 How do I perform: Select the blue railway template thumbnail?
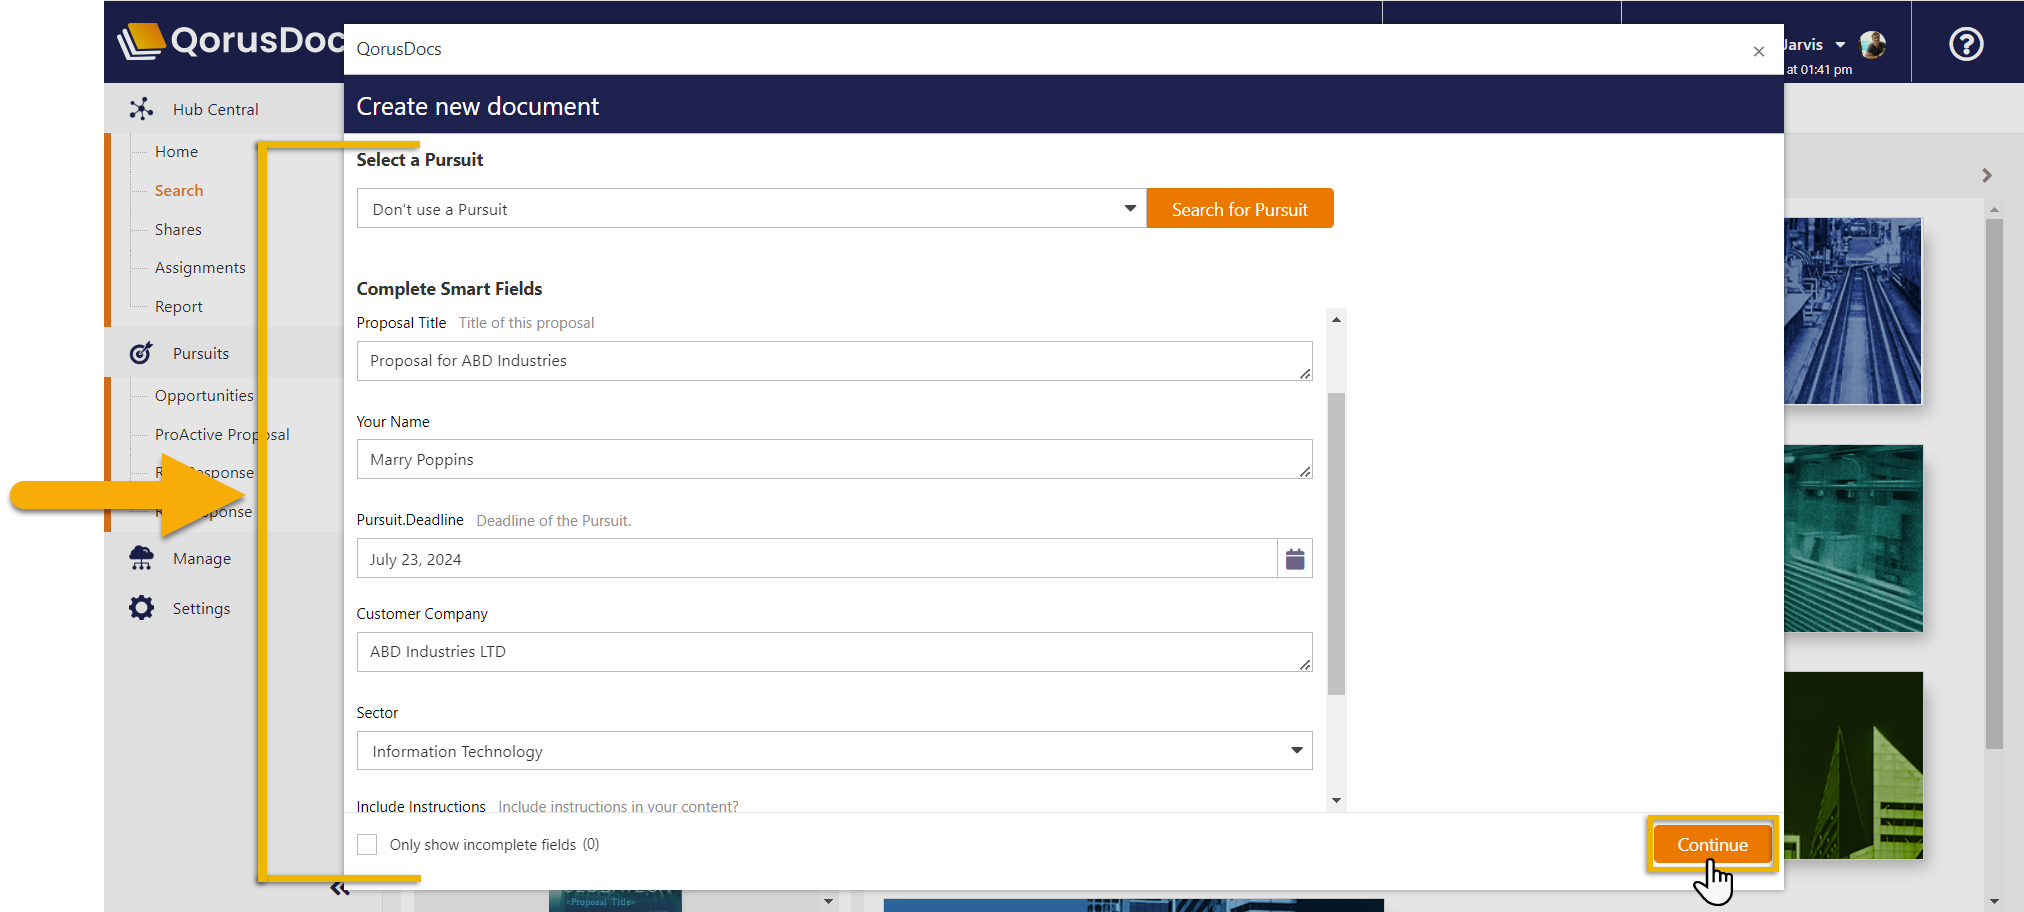pyautogui.click(x=1852, y=311)
